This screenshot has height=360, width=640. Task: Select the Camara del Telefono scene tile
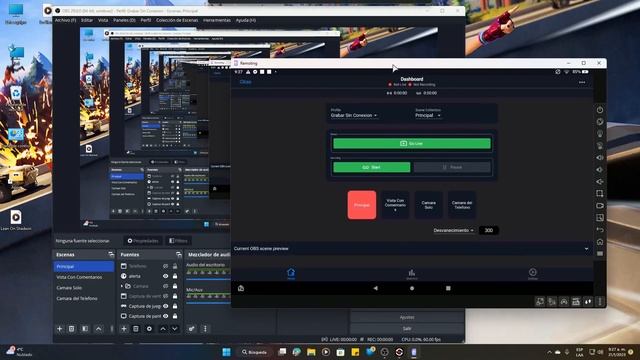tap(462, 205)
